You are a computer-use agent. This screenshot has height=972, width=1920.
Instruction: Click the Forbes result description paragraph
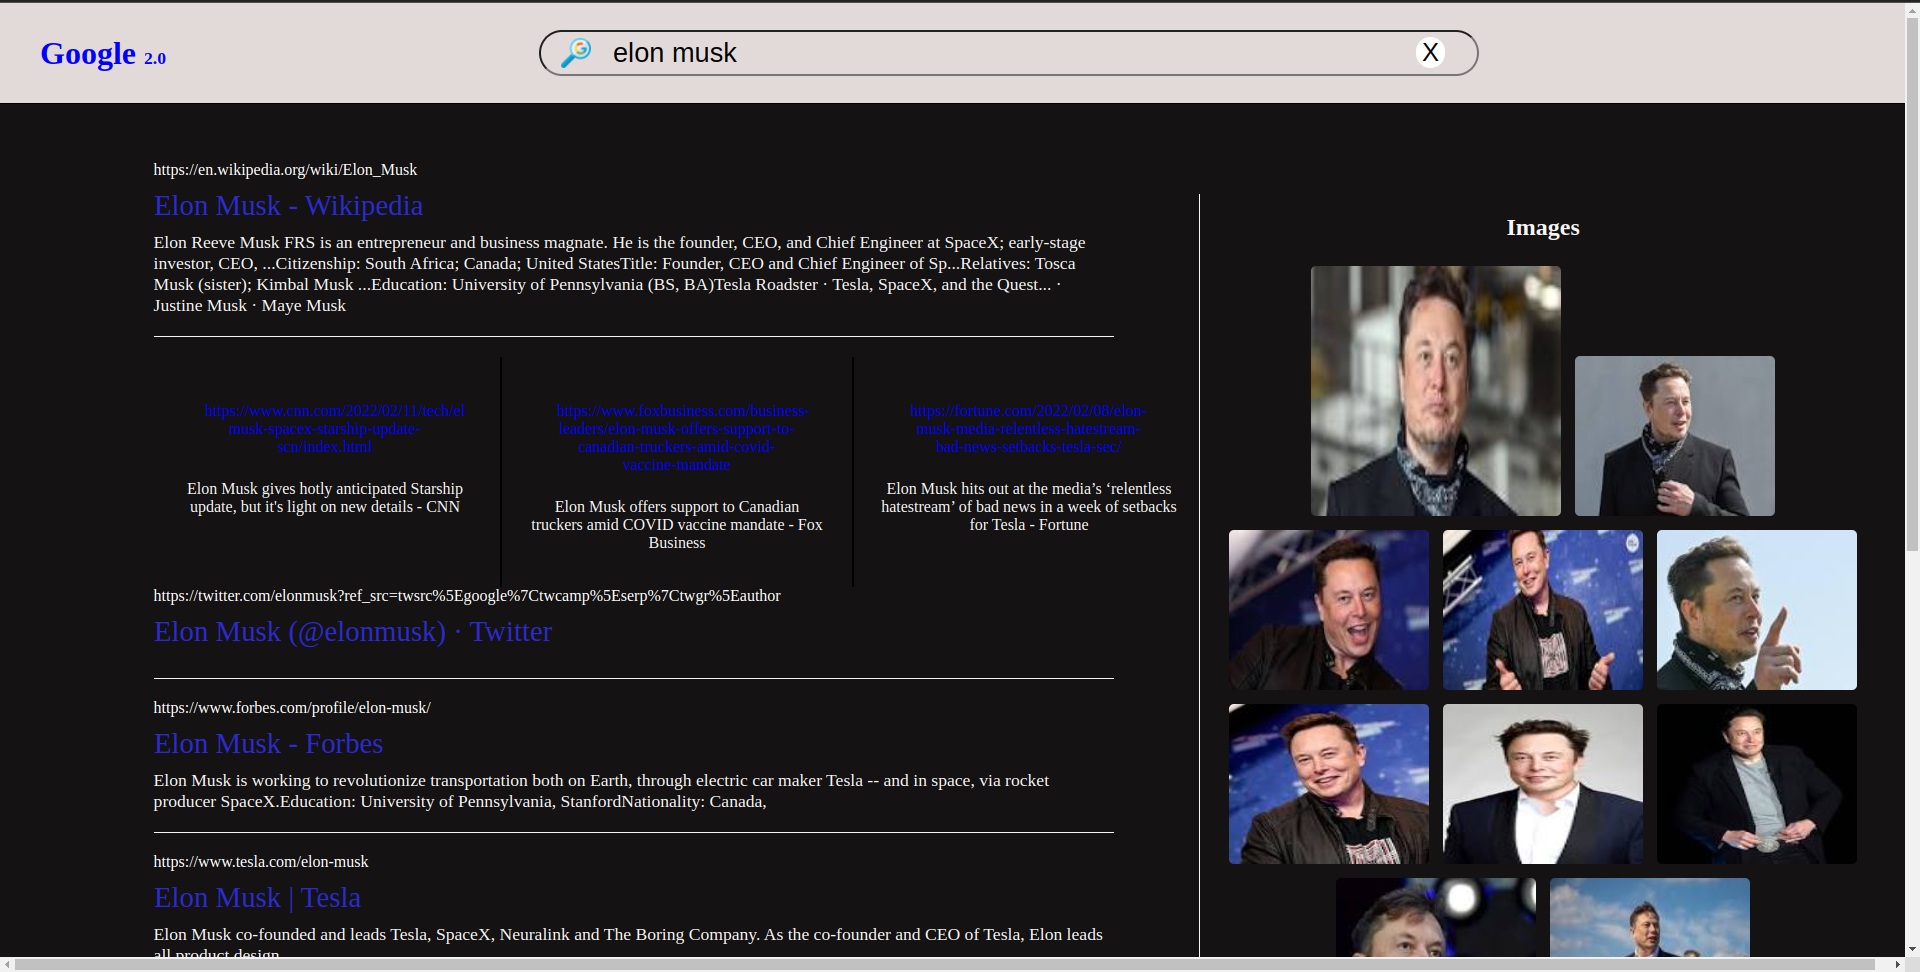point(601,791)
